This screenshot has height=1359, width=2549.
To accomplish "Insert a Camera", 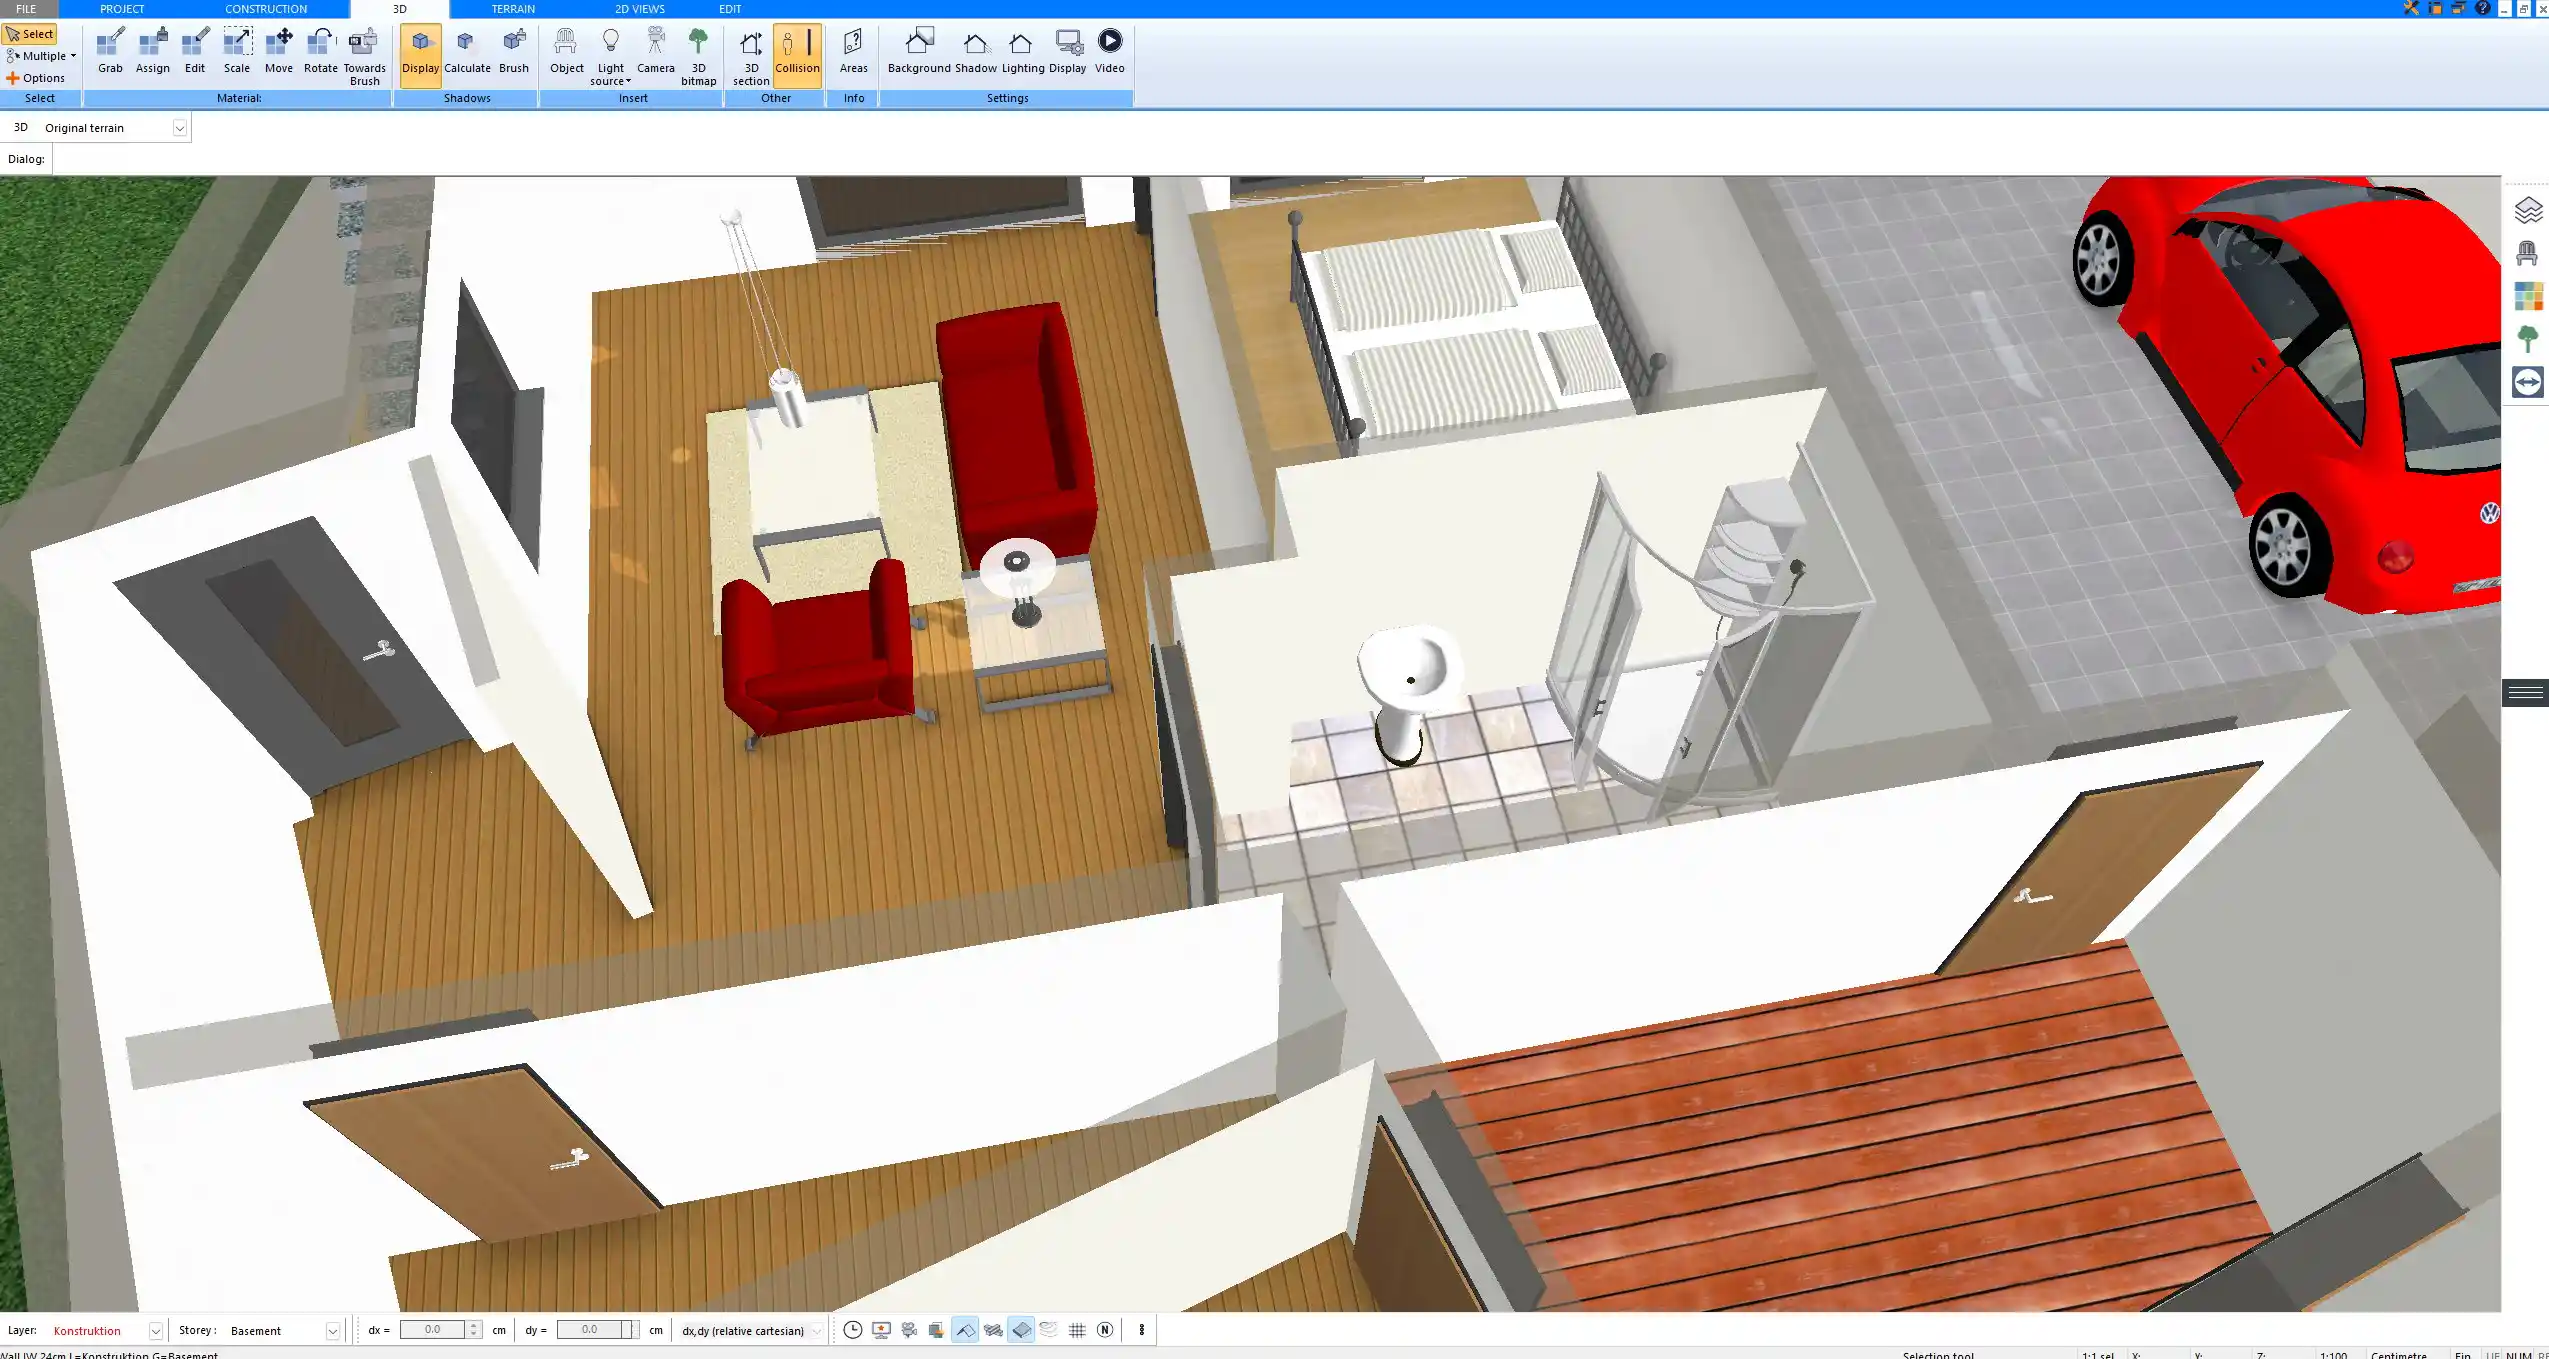I will pyautogui.click(x=656, y=51).
